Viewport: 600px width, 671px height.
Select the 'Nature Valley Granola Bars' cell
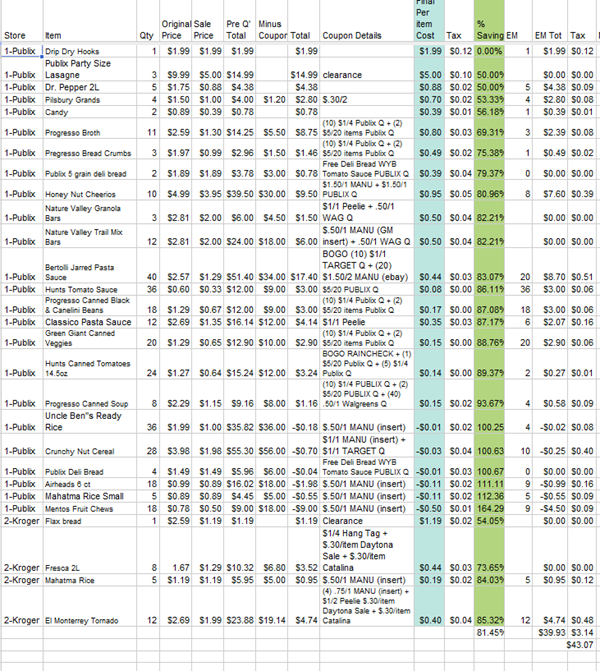pos(89,212)
